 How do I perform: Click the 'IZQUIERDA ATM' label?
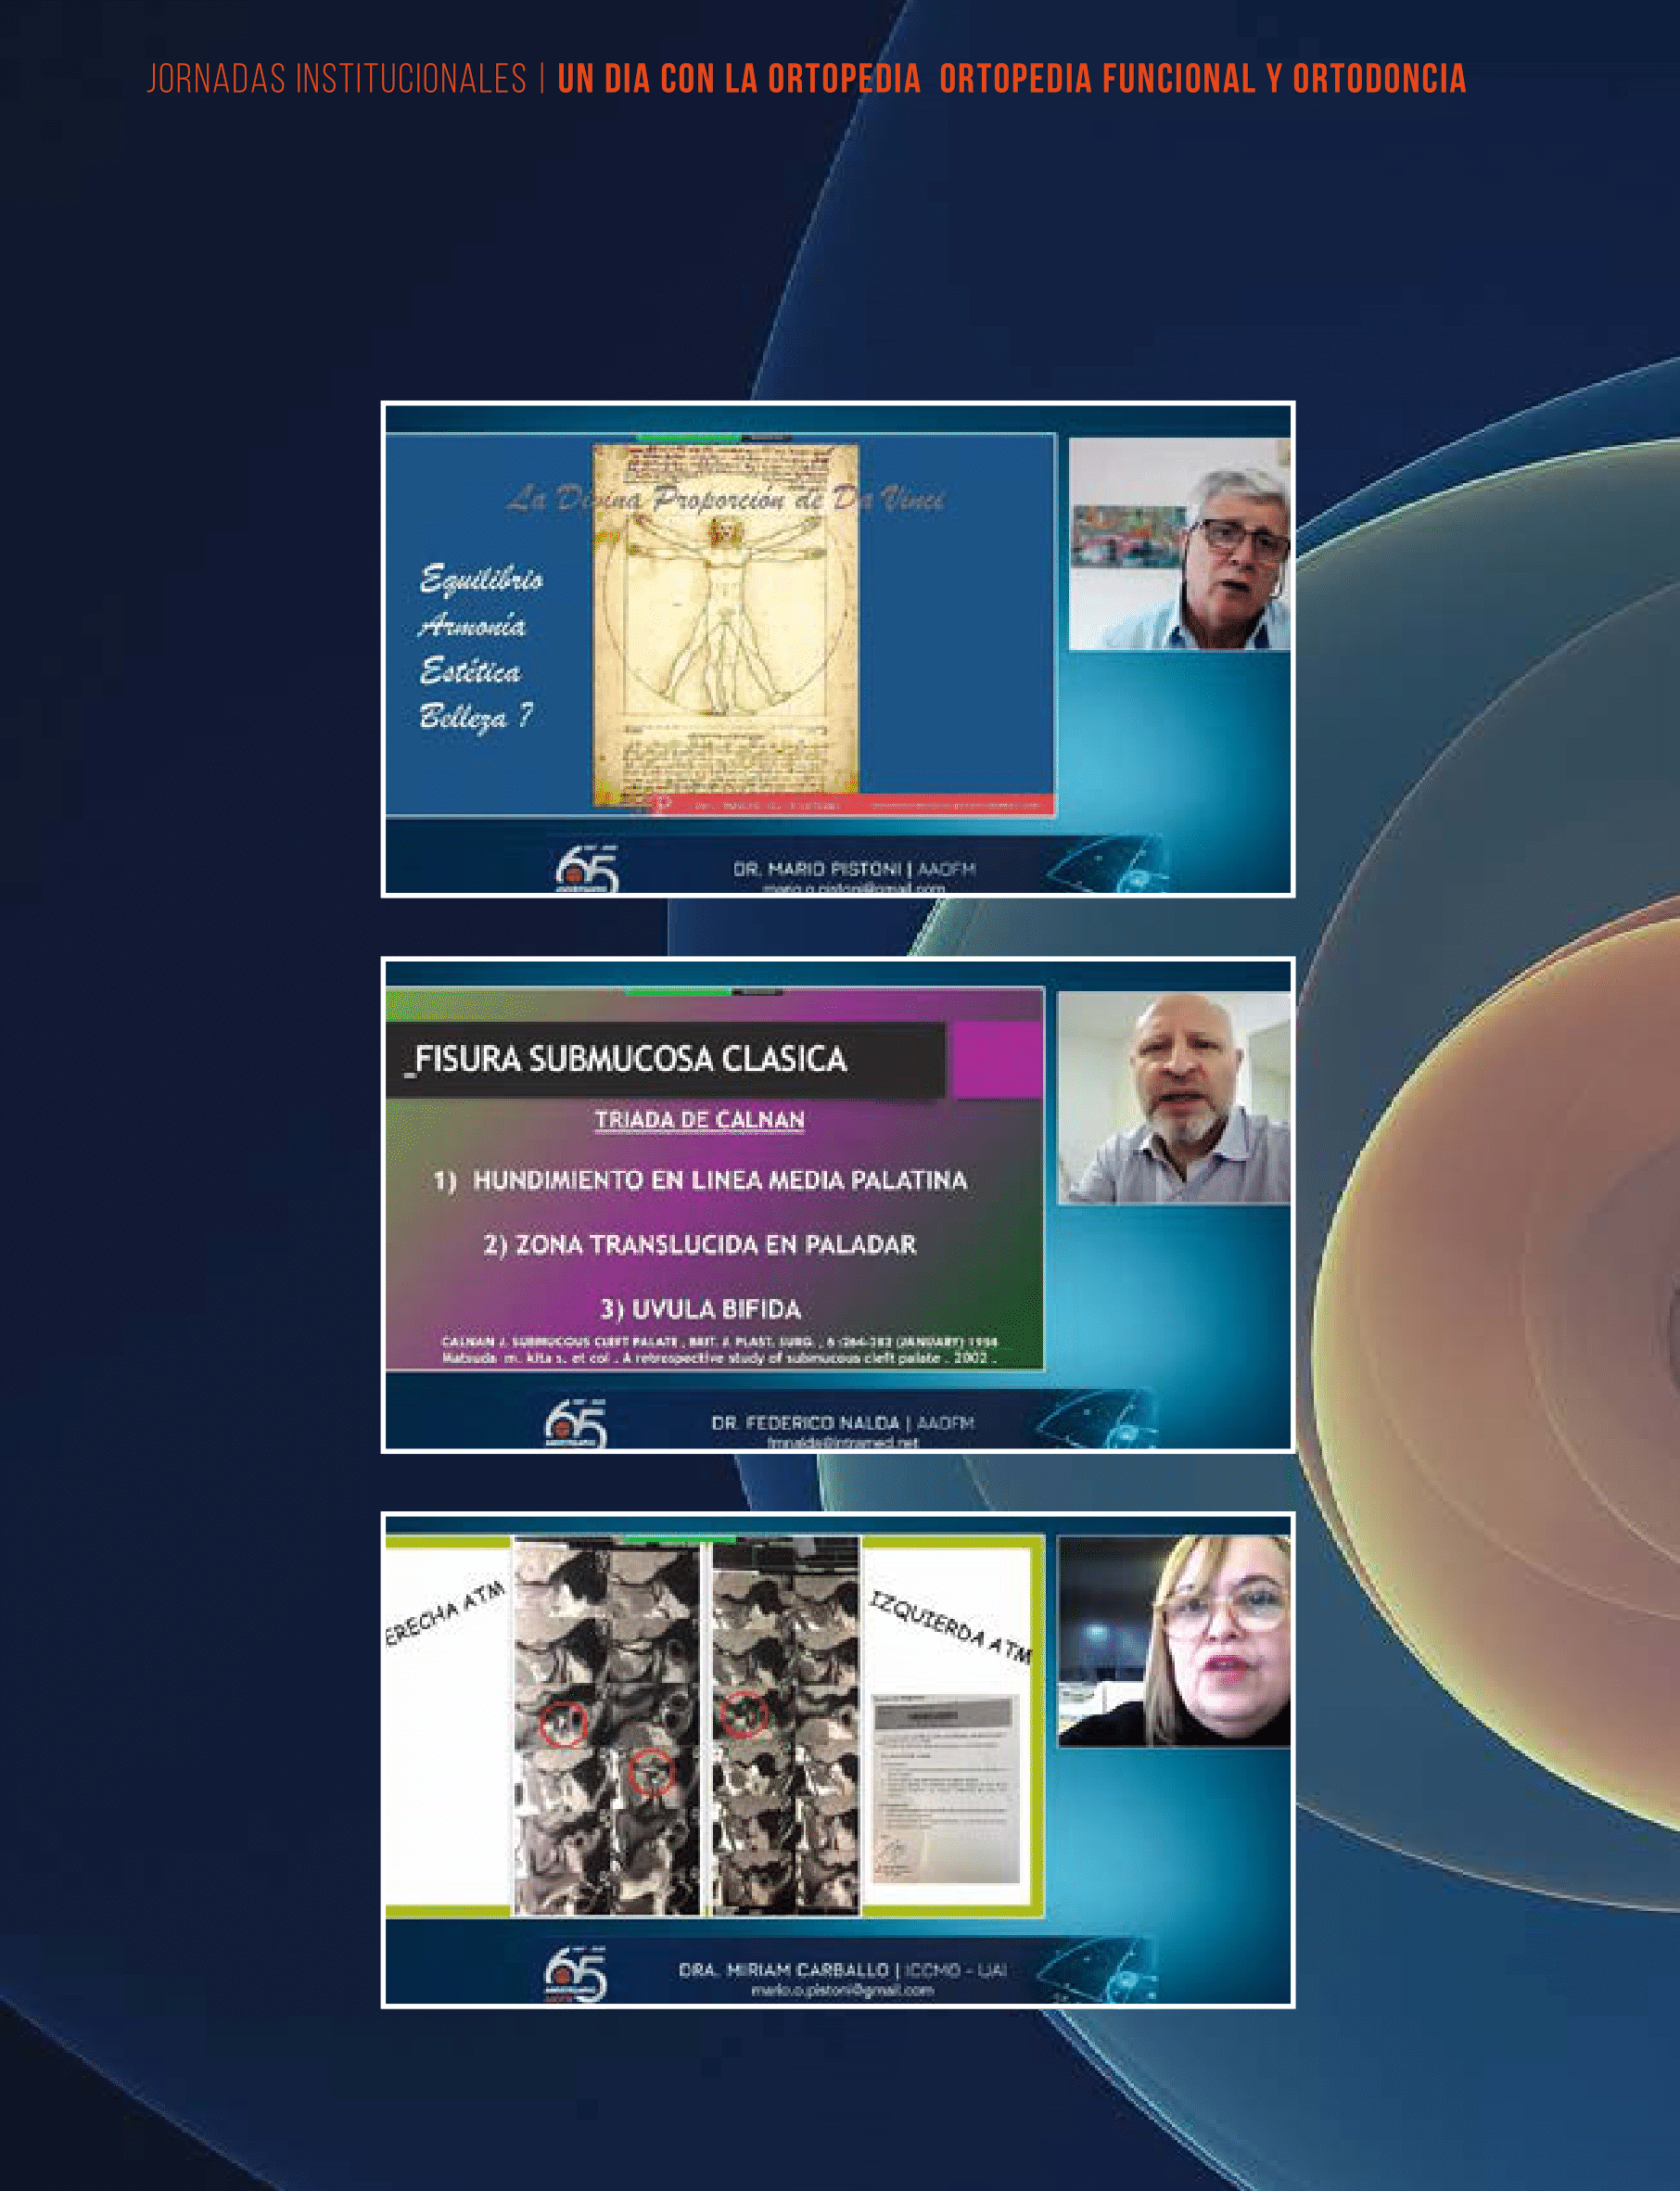tap(949, 1626)
